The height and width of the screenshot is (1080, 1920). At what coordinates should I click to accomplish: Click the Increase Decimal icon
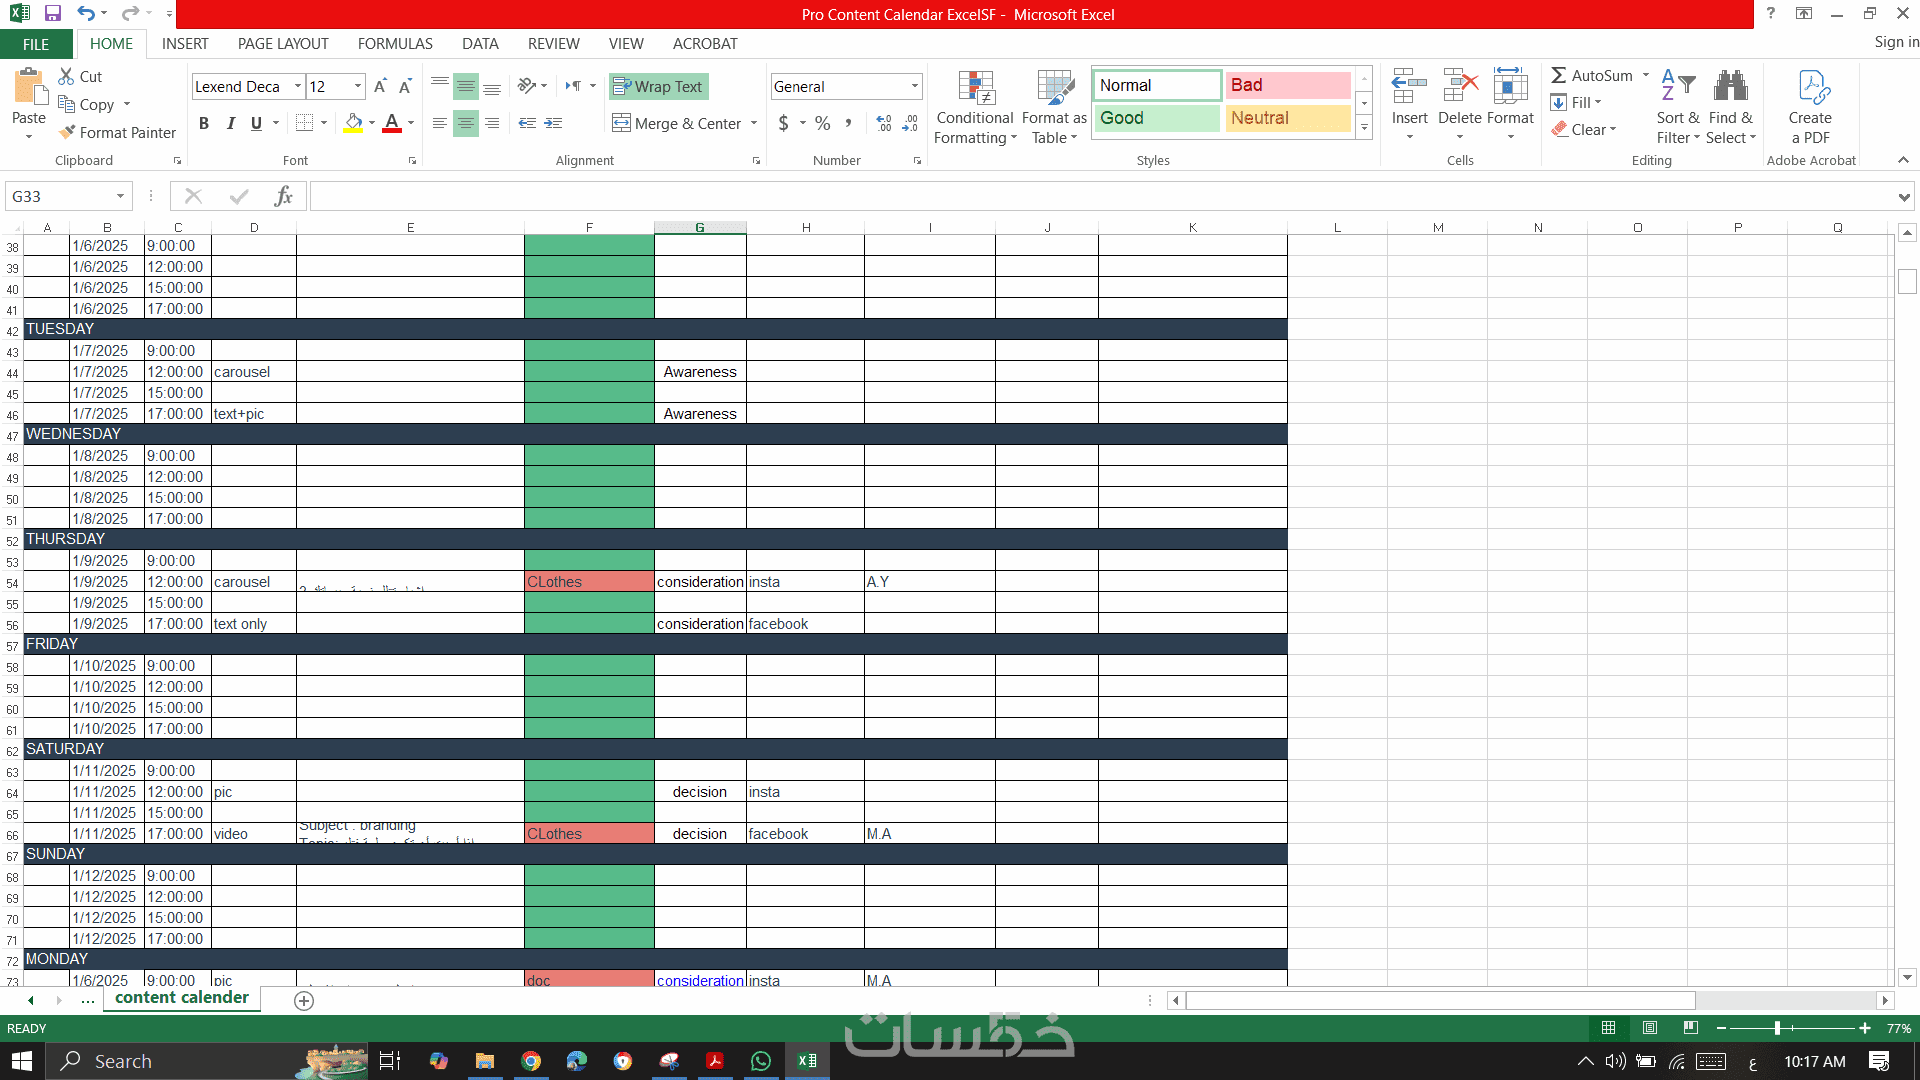[x=884, y=123]
